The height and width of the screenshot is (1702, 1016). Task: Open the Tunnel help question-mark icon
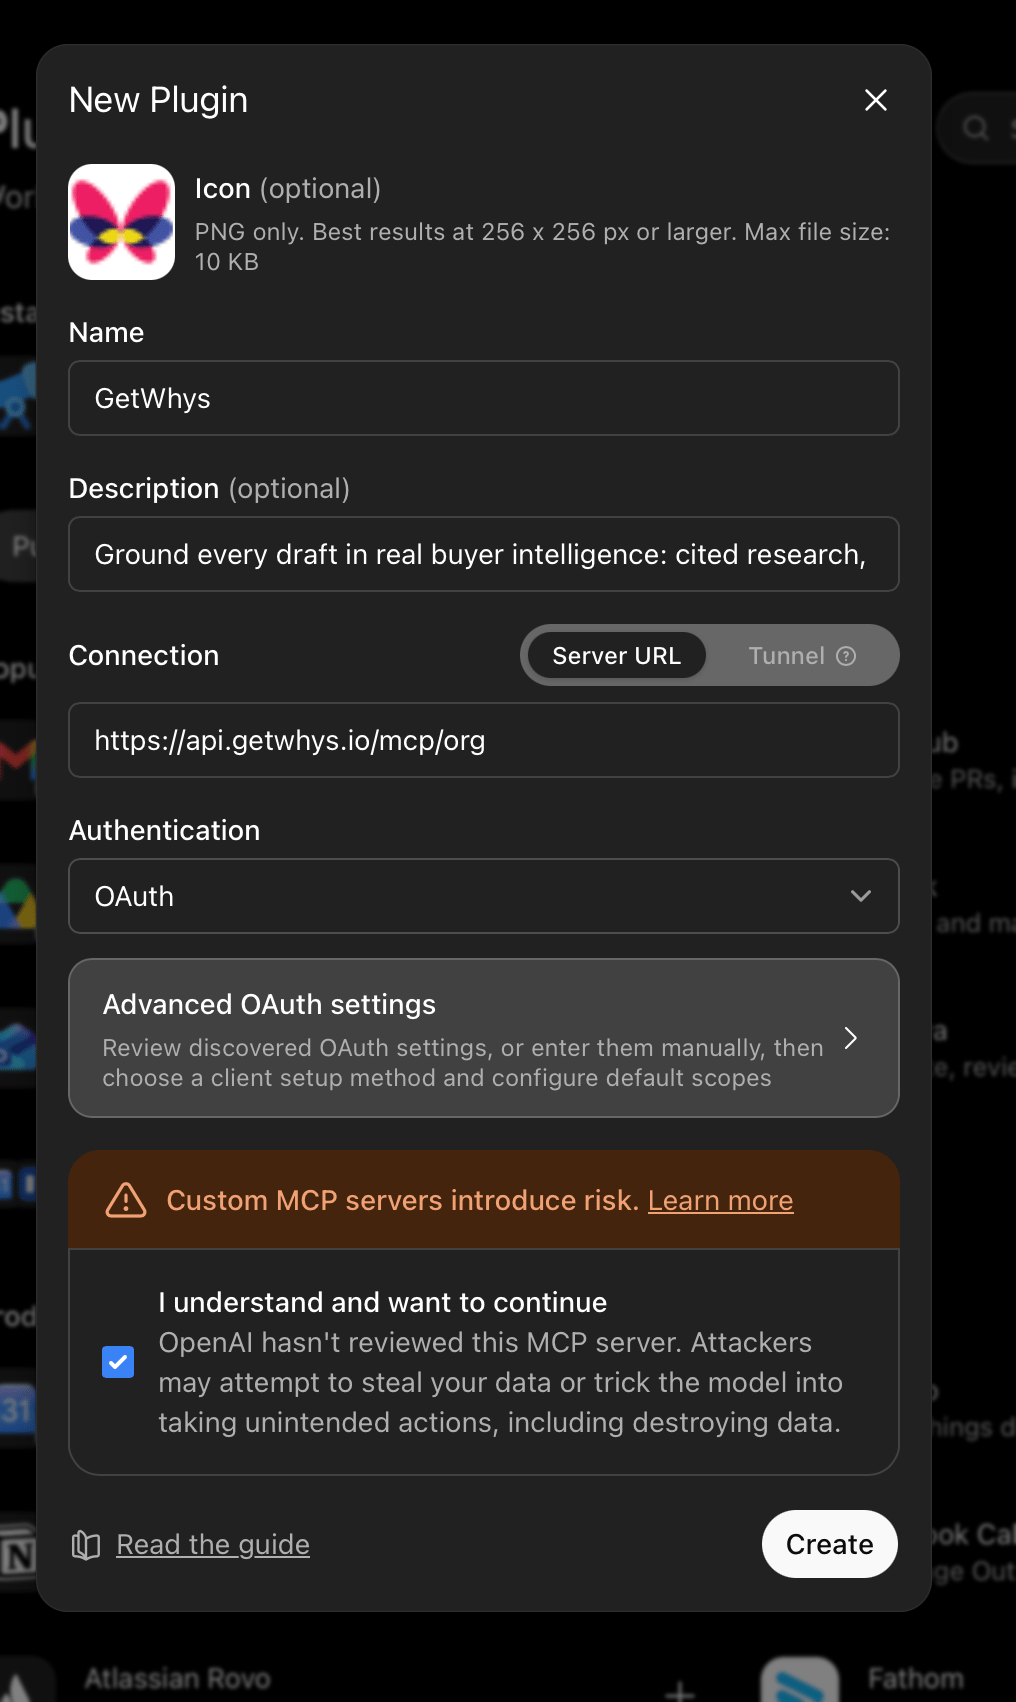click(846, 656)
